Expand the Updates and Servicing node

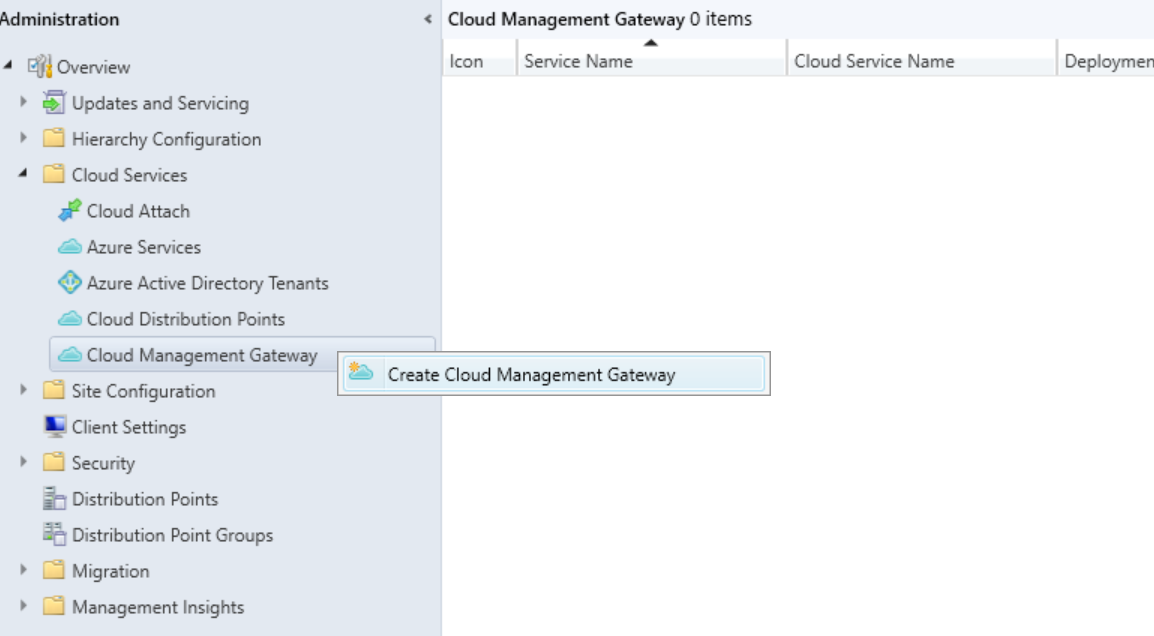pos(23,102)
